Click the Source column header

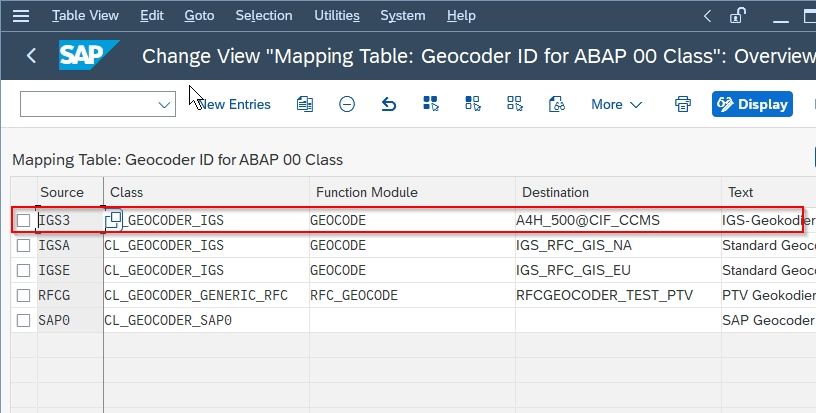coord(70,192)
